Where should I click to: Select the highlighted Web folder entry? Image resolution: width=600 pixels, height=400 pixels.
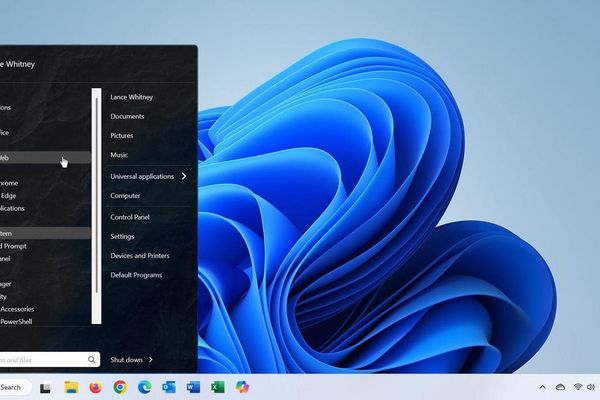tap(45, 157)
